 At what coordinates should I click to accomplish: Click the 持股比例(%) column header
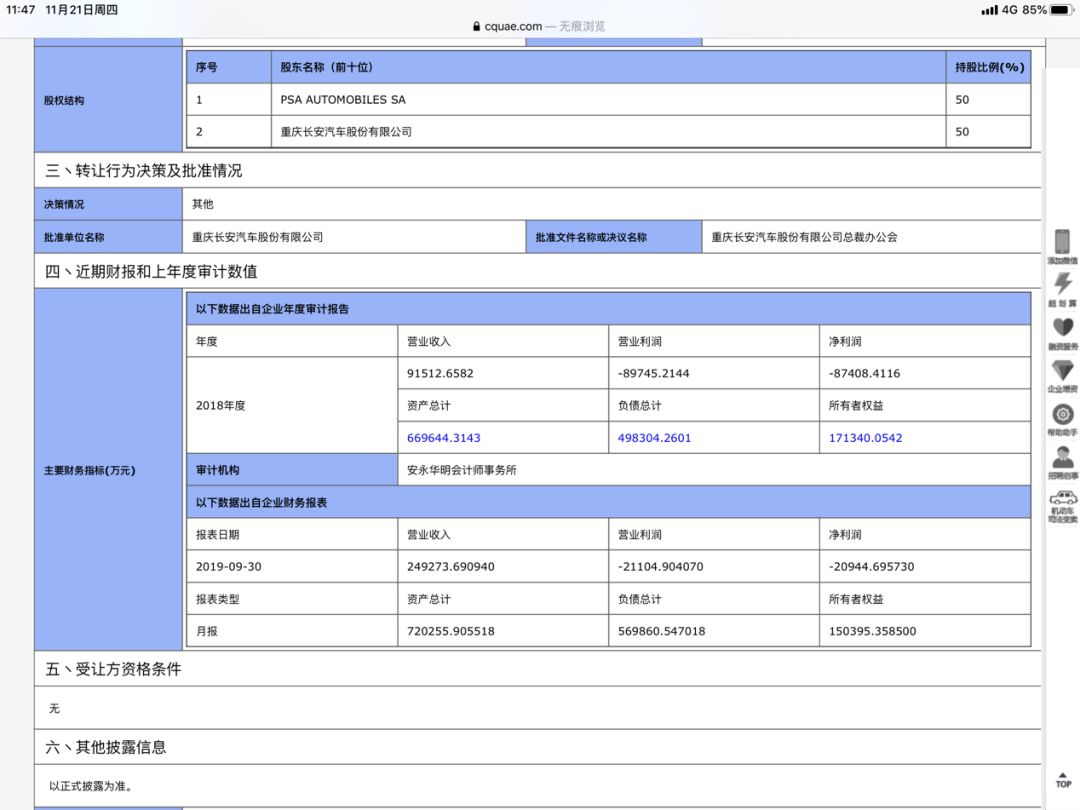(989, 67)
